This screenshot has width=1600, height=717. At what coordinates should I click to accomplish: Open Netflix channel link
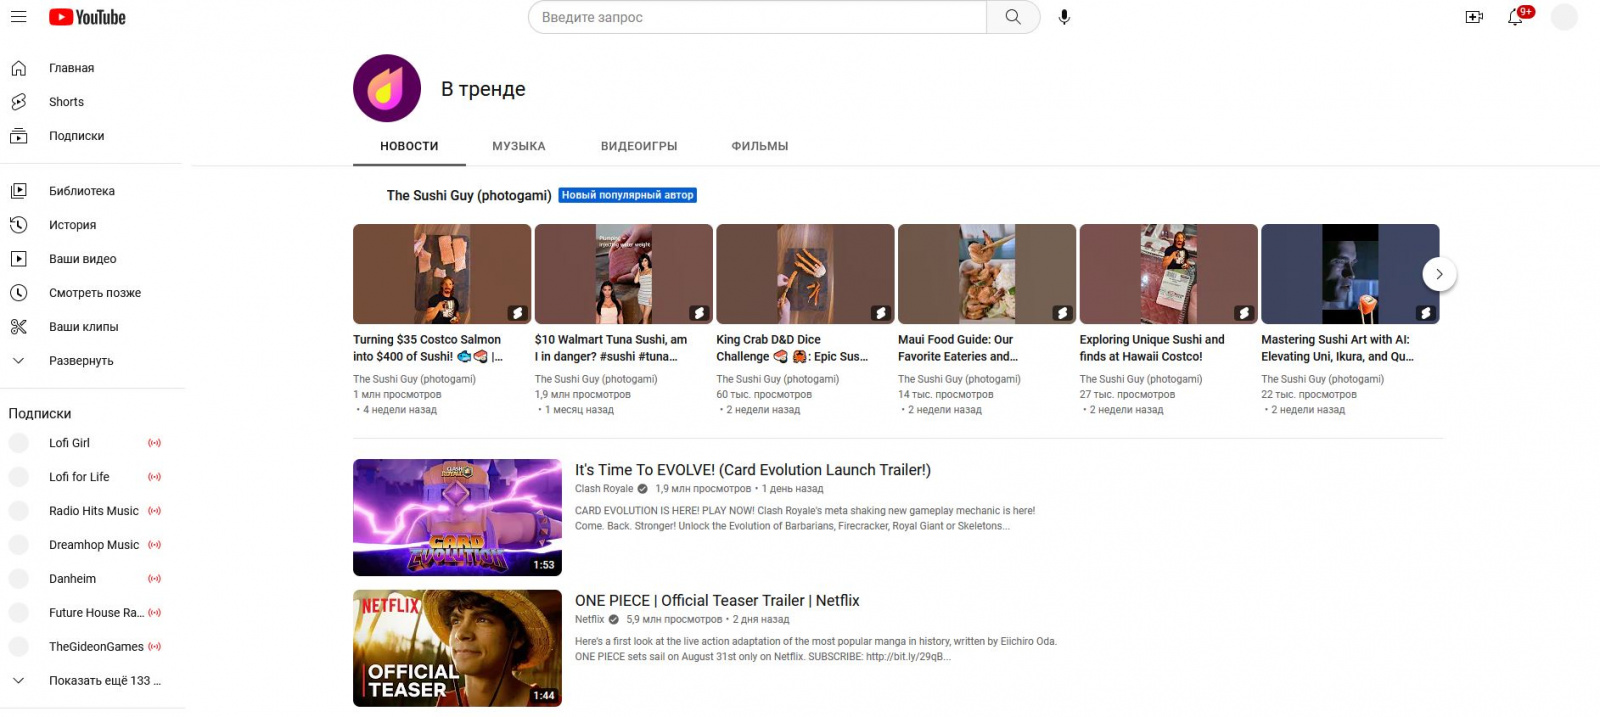[x=590, y=620]
